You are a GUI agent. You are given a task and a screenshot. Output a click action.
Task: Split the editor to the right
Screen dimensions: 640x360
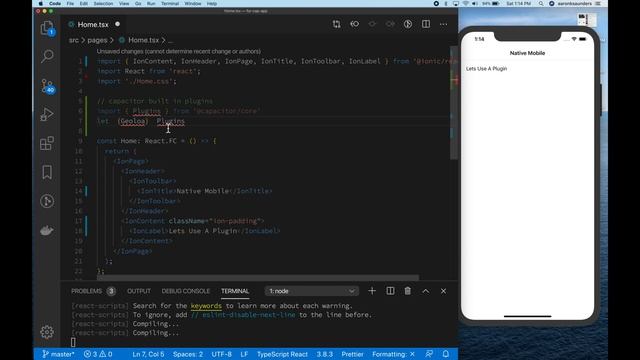[426, 24]
